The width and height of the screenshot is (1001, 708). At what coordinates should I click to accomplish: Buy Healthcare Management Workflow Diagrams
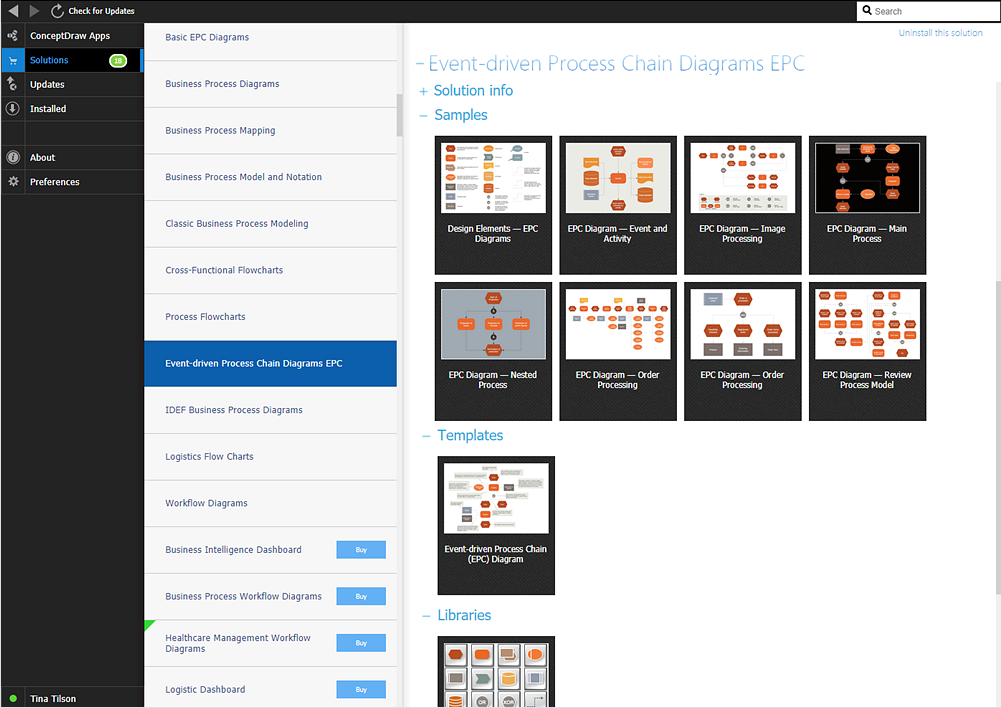(x=361, y=643)
